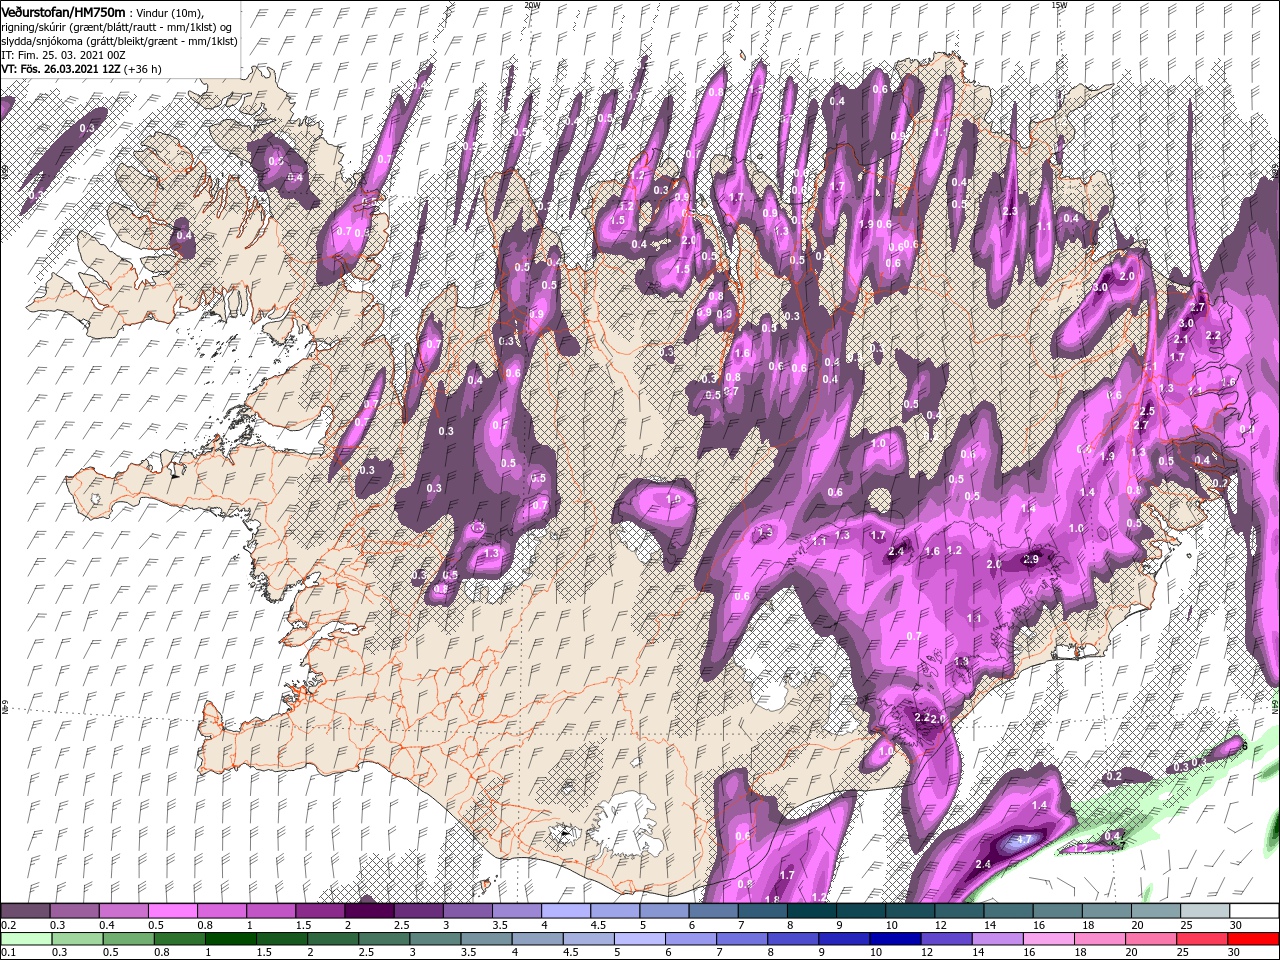Click the 2.9 snowfall value on the map
This screenshot has height=960, width=1280.
1032,559
